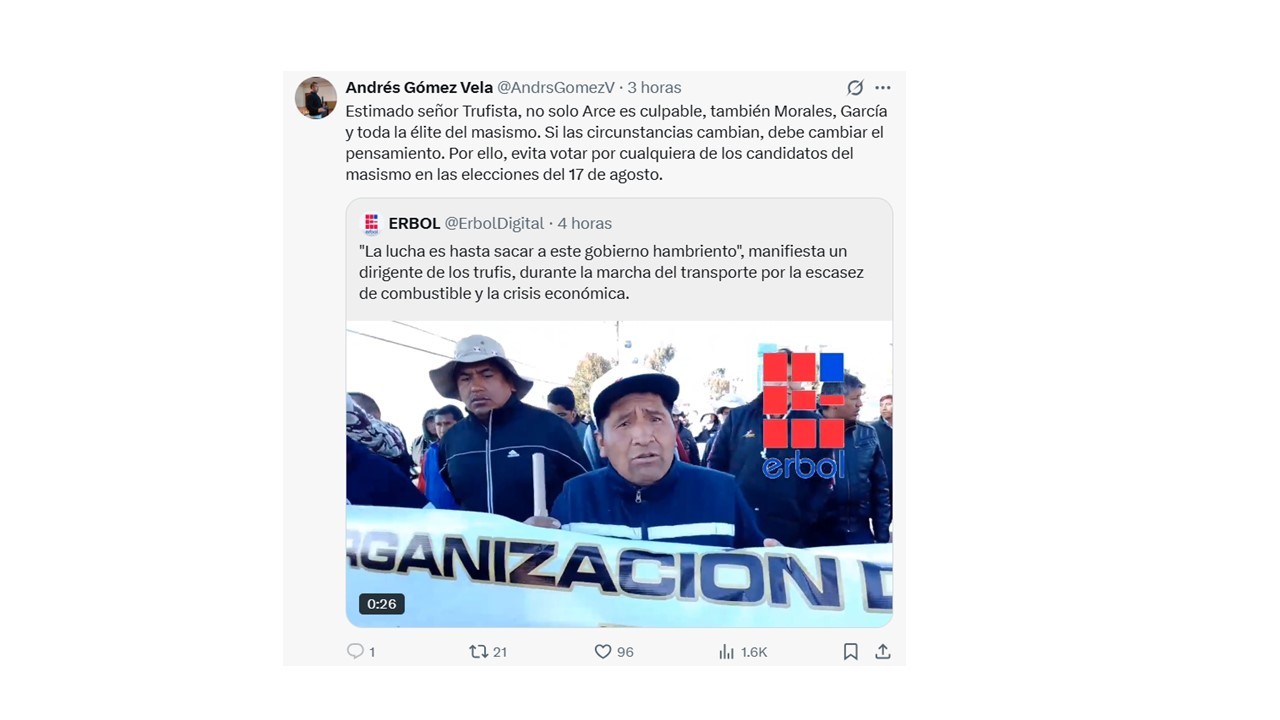The height and width of the screenshot is (720, 1280).
Task: Click the ERBOL account logo in quoted tweet
Action: point(371,223)
